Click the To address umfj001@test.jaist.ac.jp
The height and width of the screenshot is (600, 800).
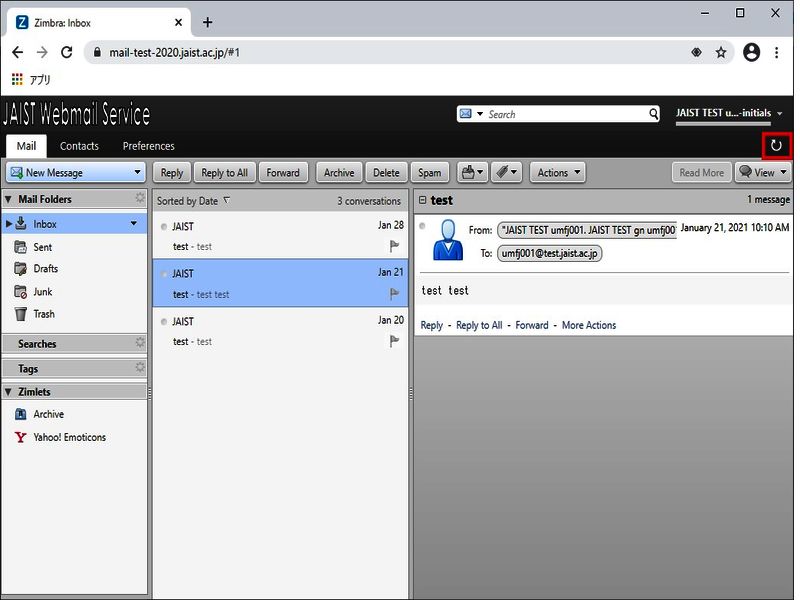[549, 253]
